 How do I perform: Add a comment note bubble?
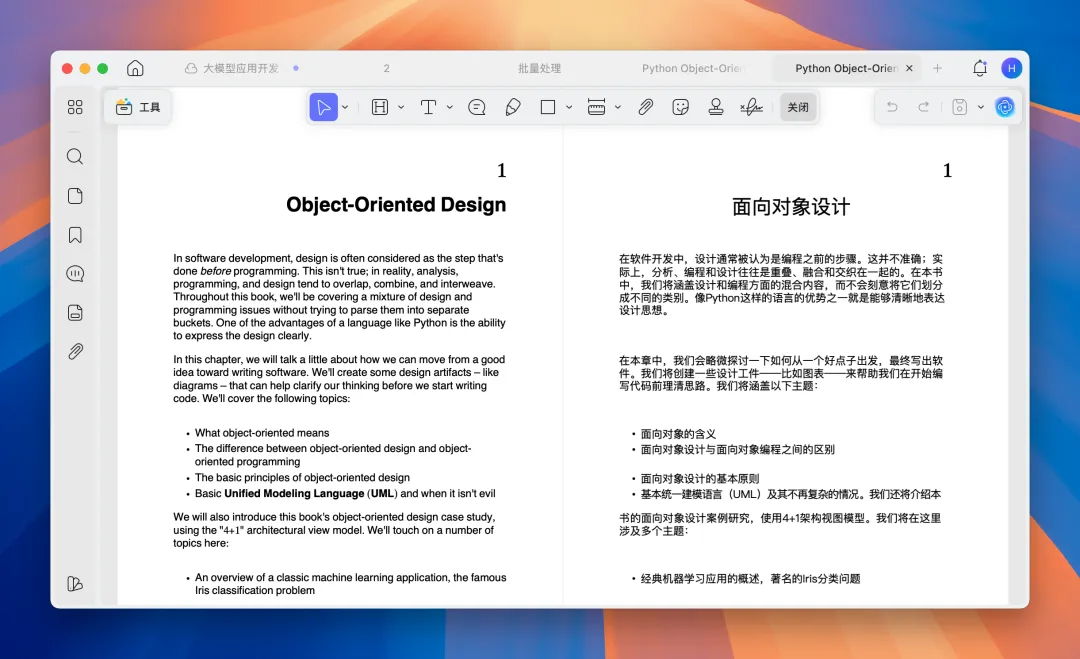pyautogui.click(x=477, y=107)
